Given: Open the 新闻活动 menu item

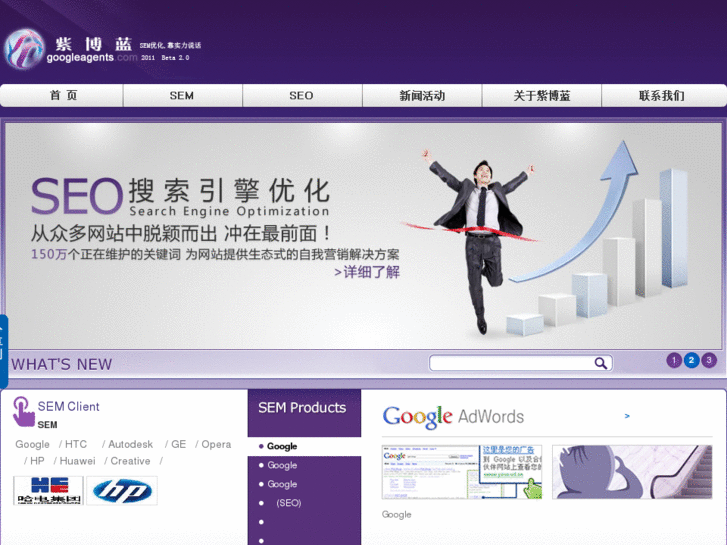Looking at the screenshot, I should point(422,96).
